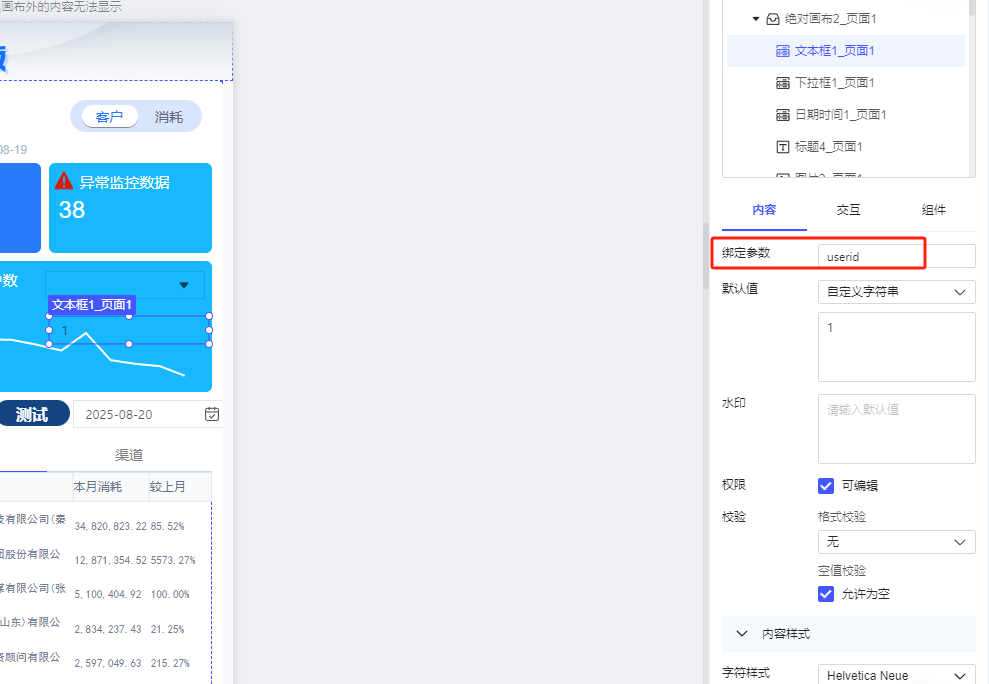Click the table cell 85.52%

(168, 526)
